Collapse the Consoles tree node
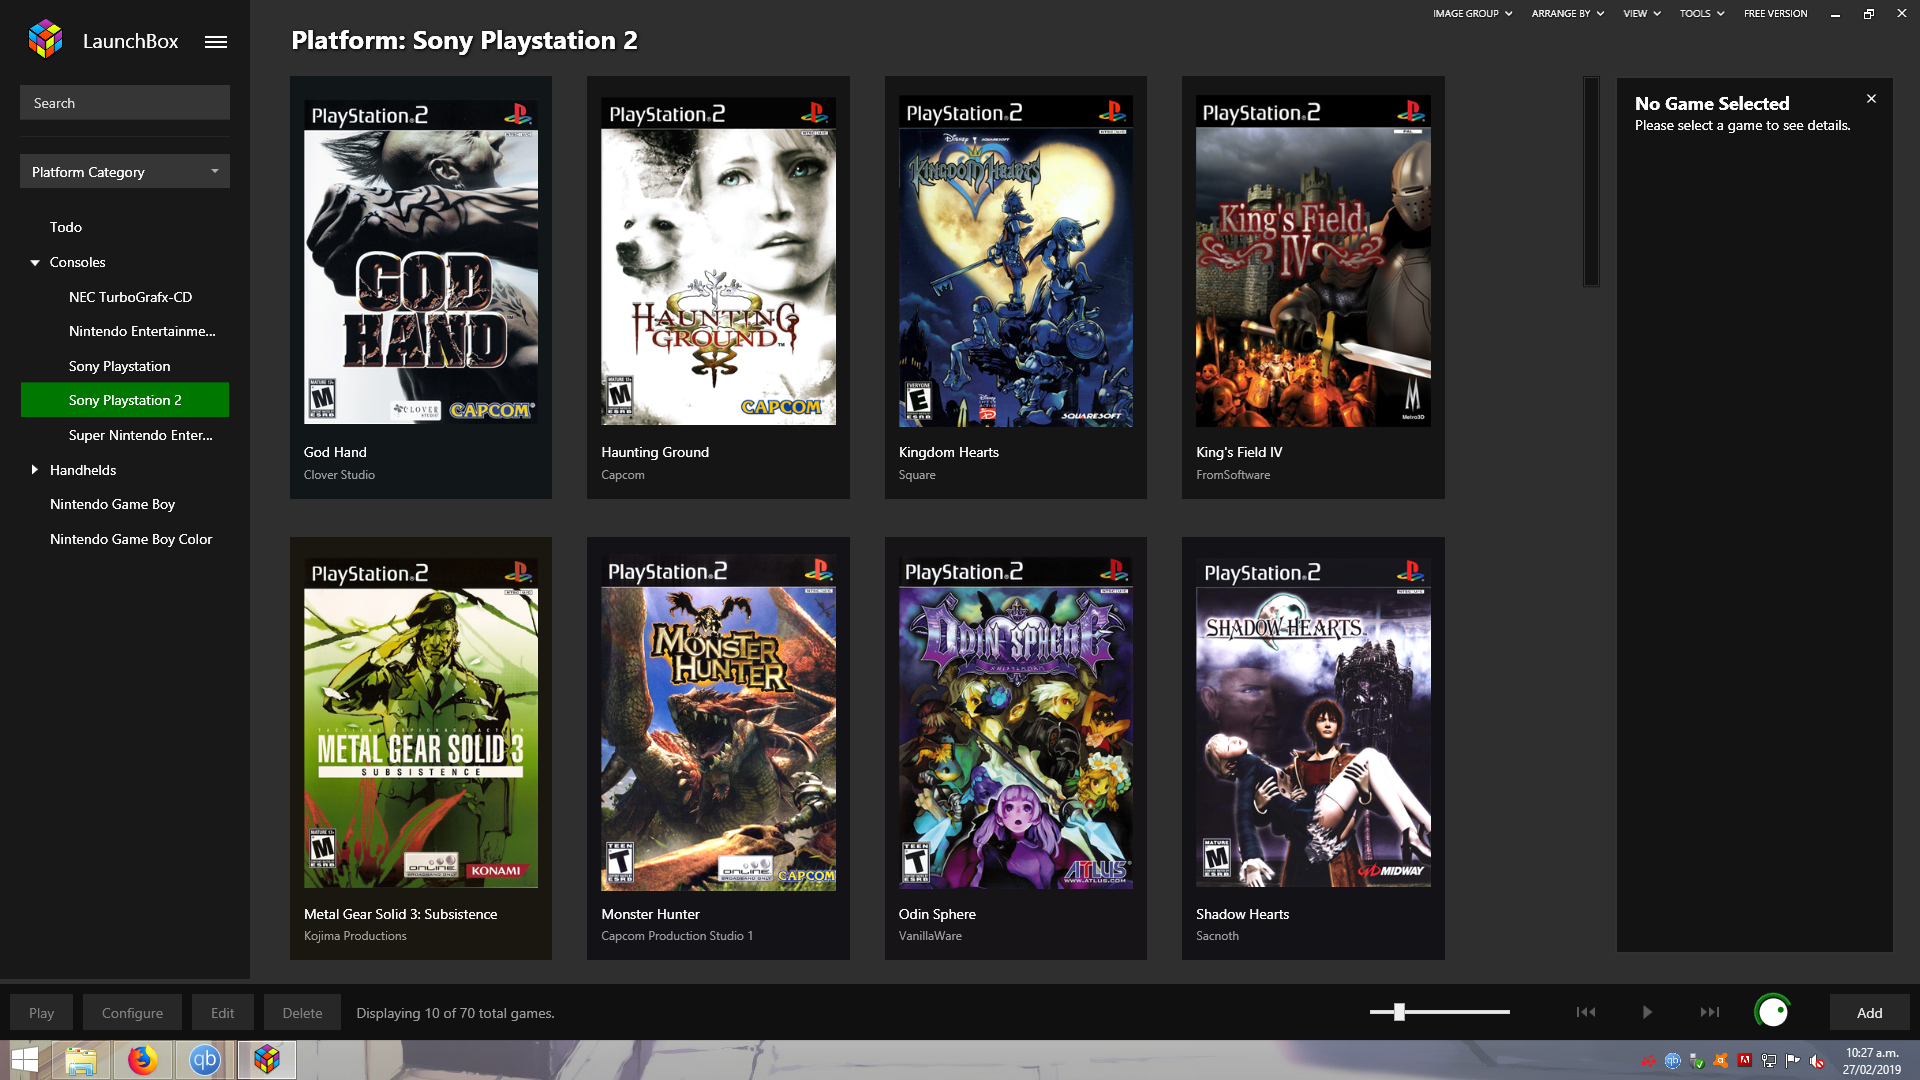Viewport: 1920px width, 1080px height. pos(35,263)
